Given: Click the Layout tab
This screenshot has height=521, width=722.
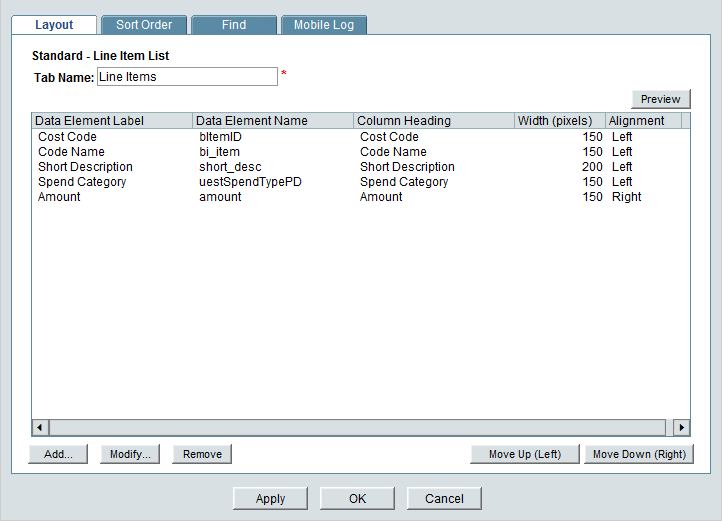Looking at the screenshot, I should pos(54,25).
